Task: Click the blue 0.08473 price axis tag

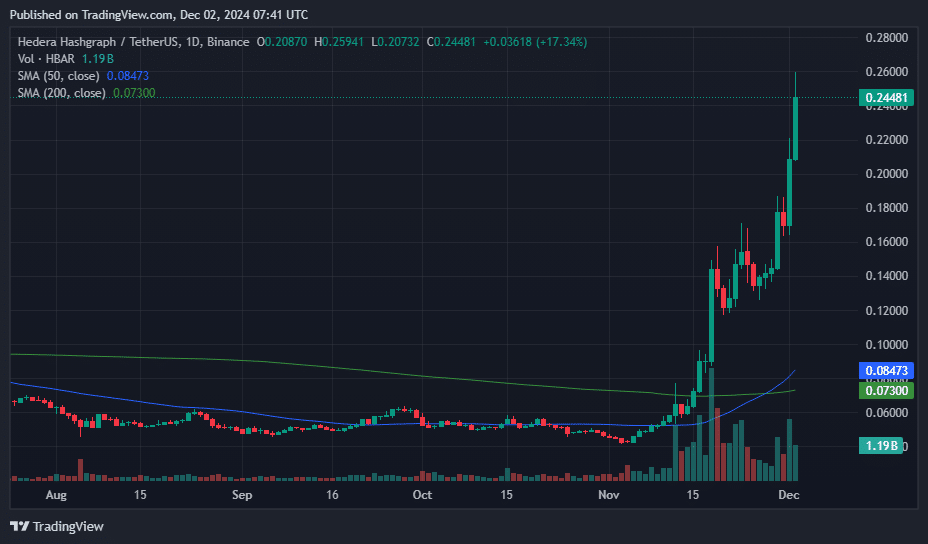Action: (x=886, y=371)
